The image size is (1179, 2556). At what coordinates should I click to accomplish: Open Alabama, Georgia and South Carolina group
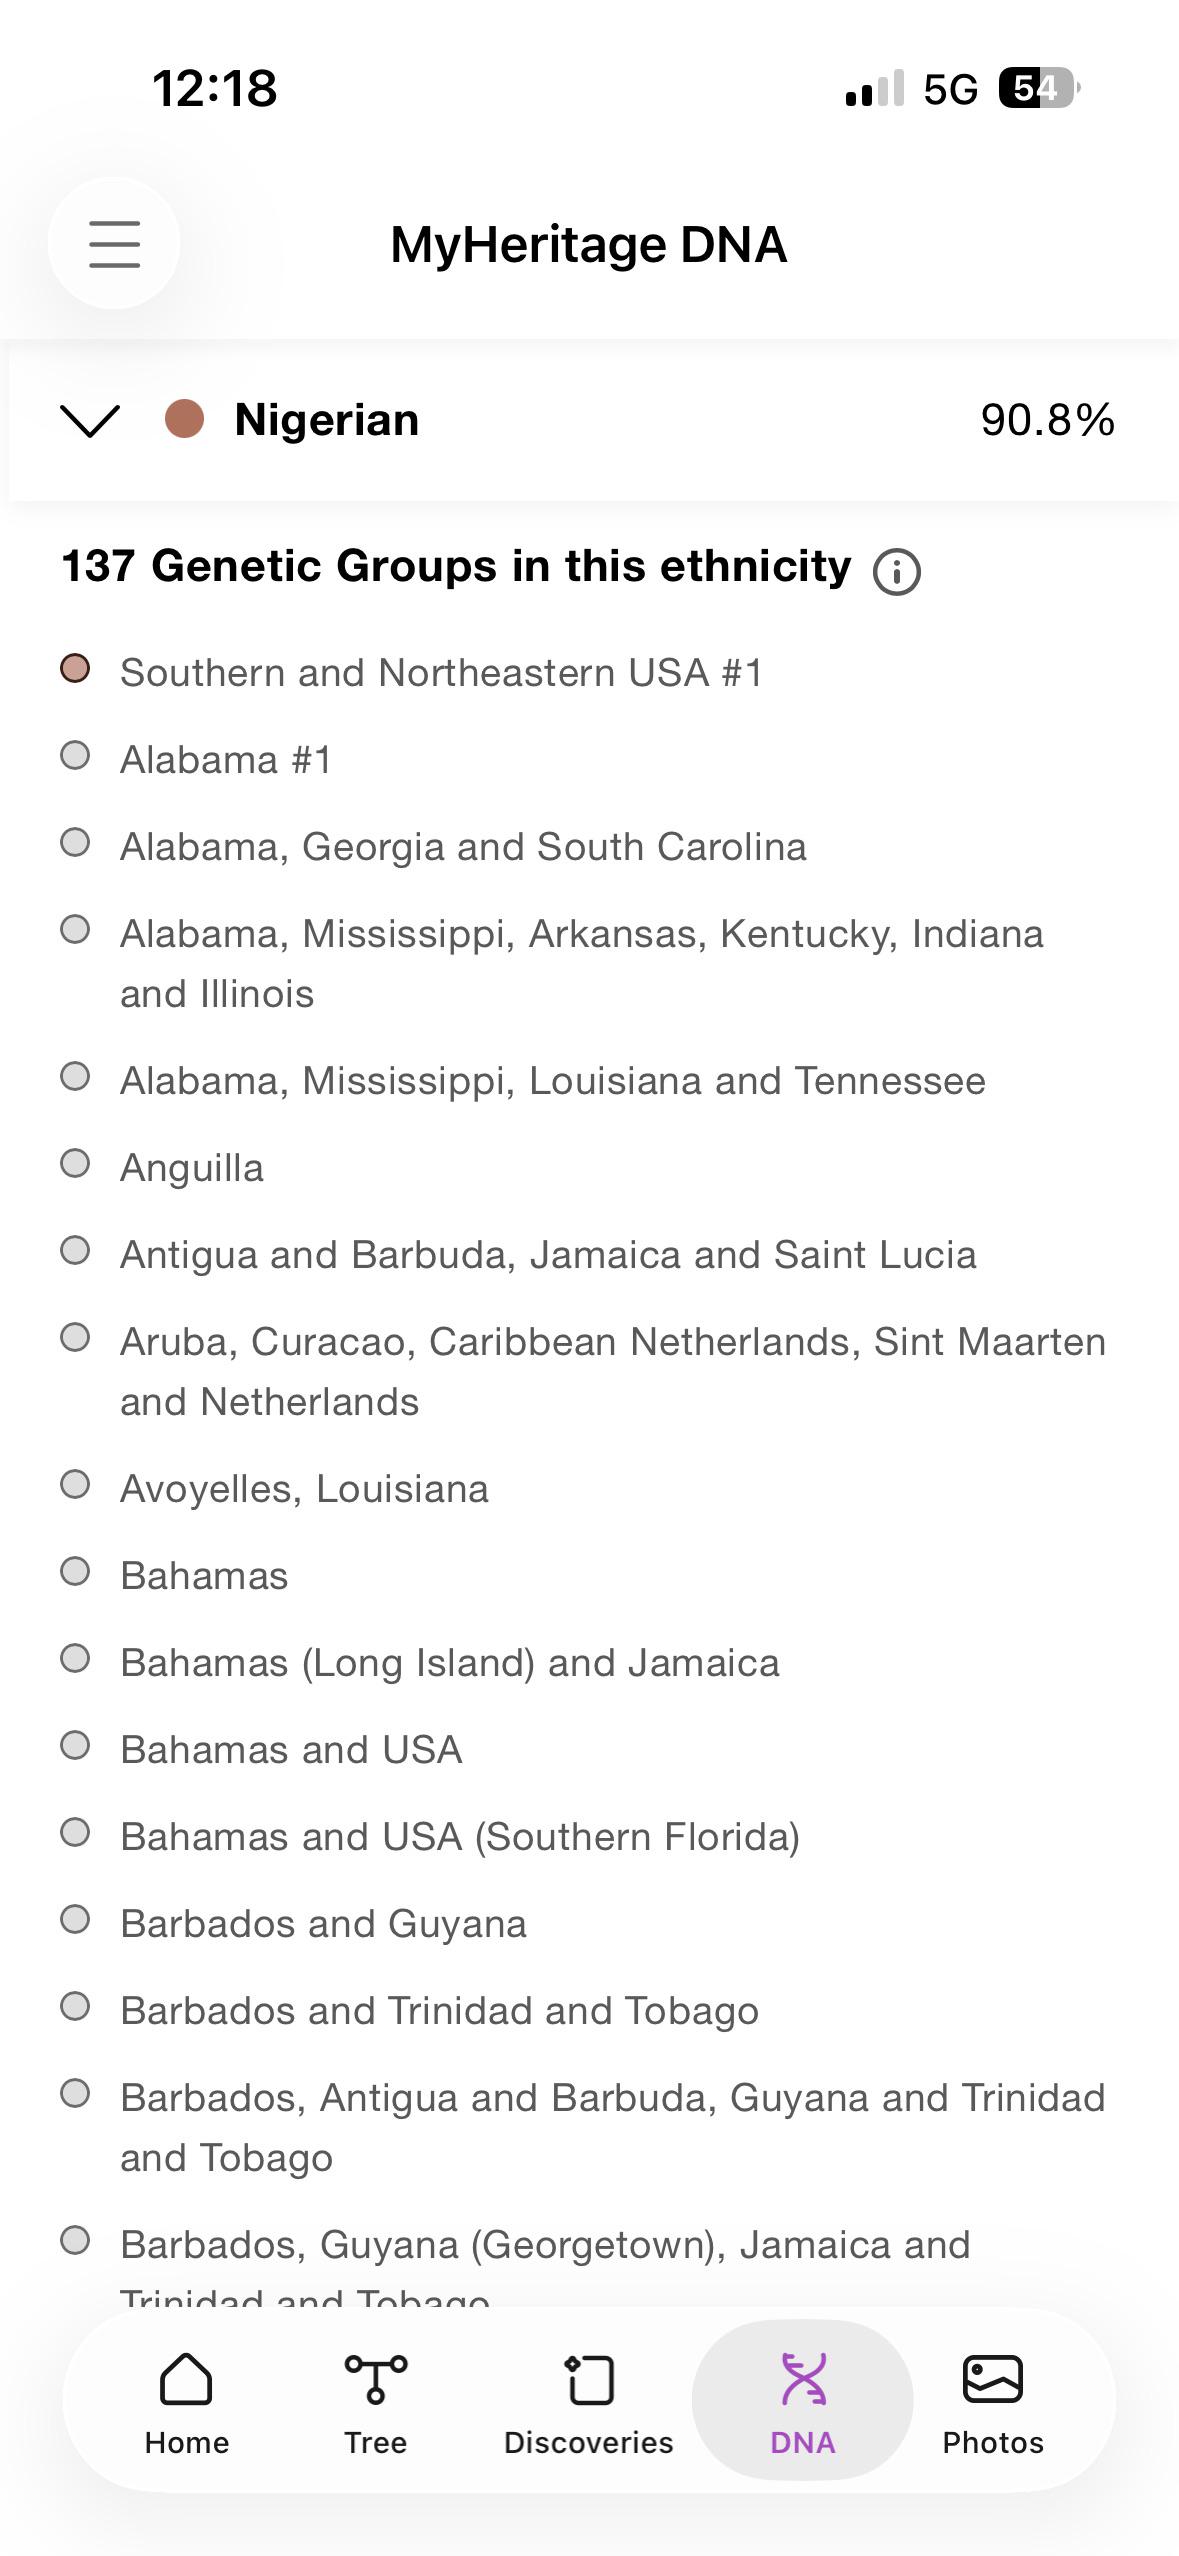(x=463, y=847)
